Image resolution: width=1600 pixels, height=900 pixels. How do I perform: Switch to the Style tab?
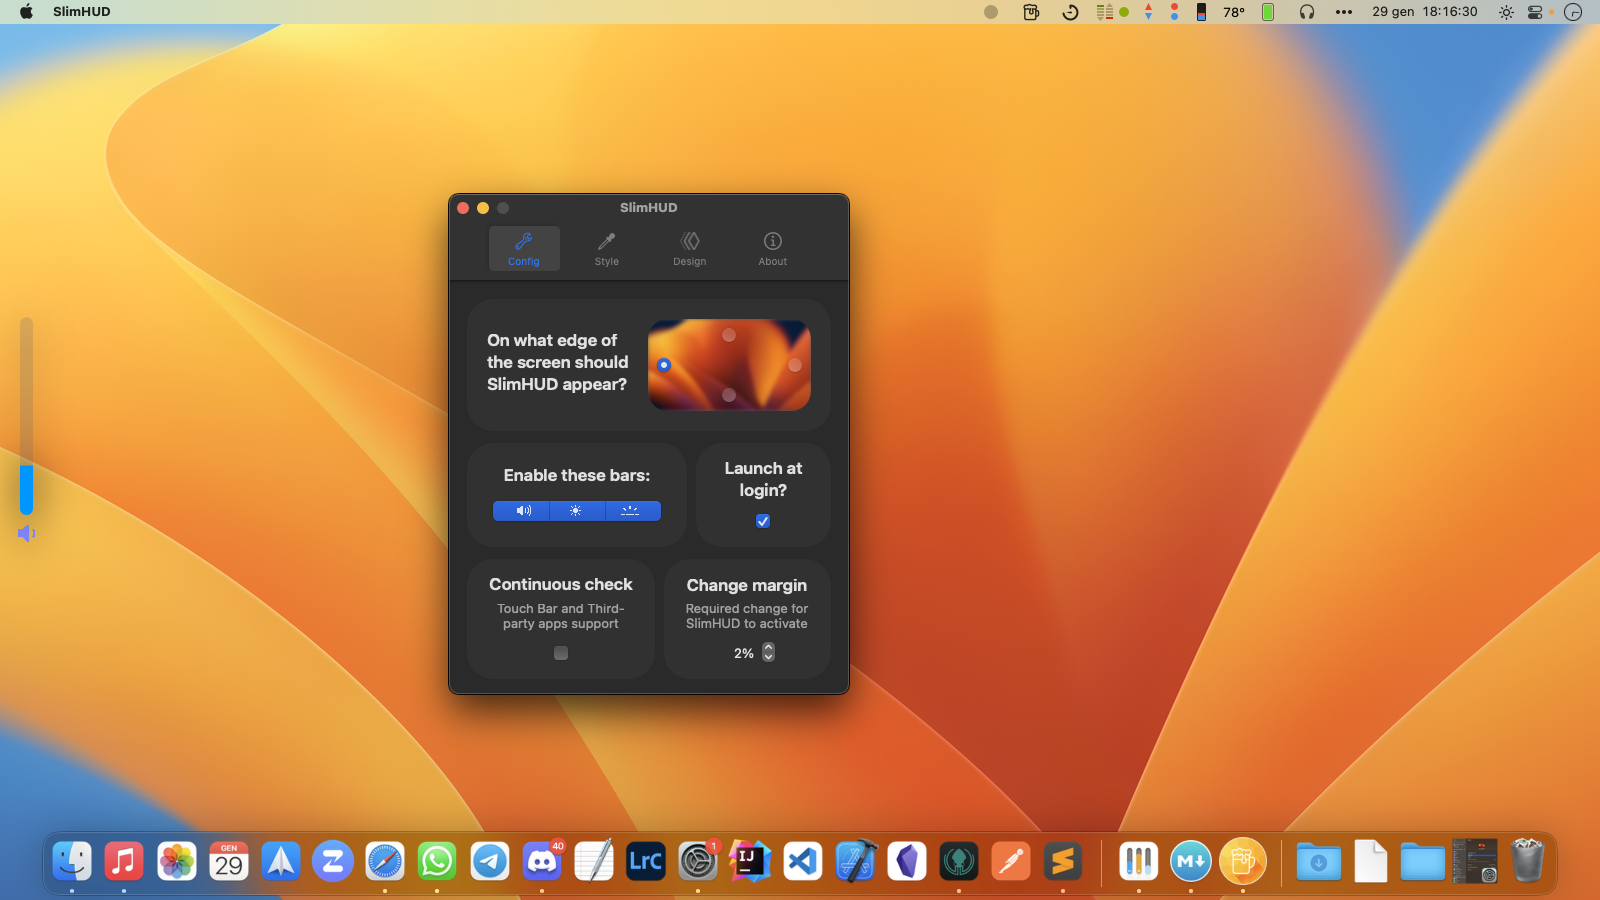(607, 248)
